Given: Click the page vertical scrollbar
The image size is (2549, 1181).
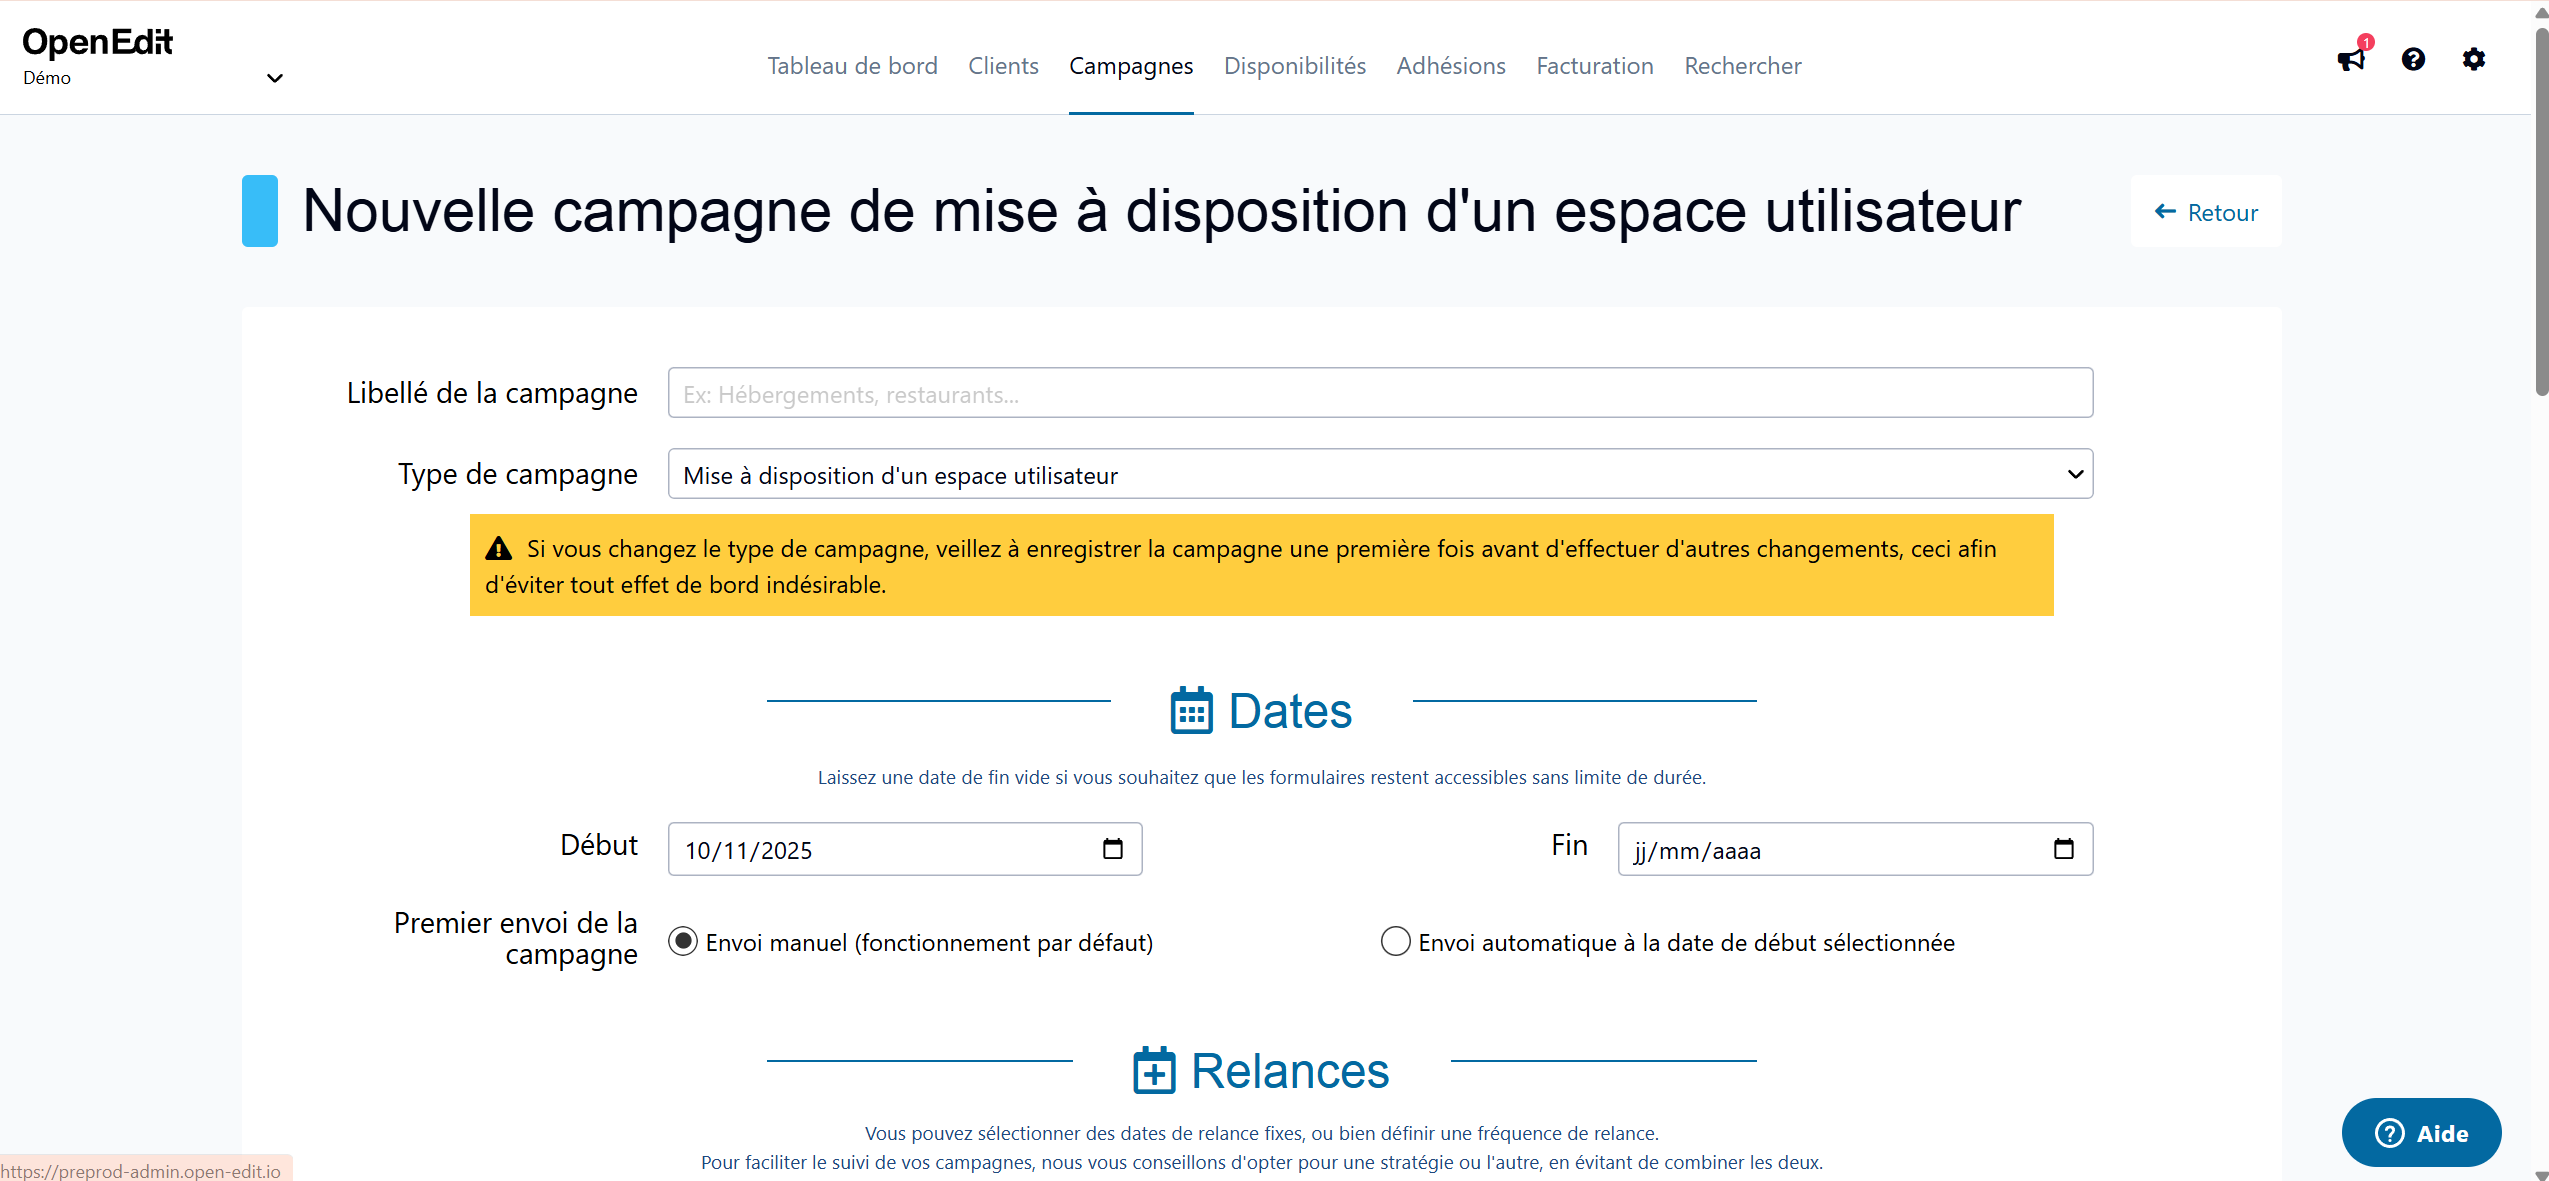Looking at the screenshot, I should tap(2541, 210).
